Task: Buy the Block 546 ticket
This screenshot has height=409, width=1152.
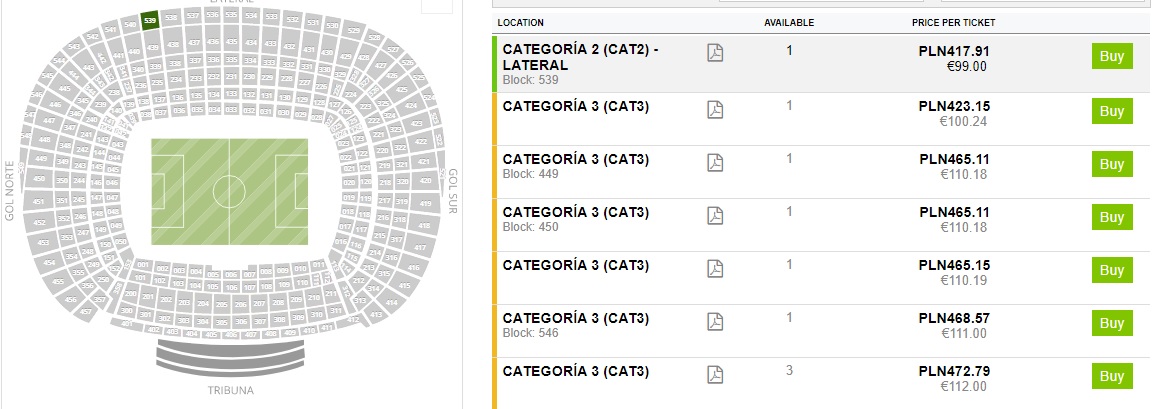Action: click(1112, 323)
